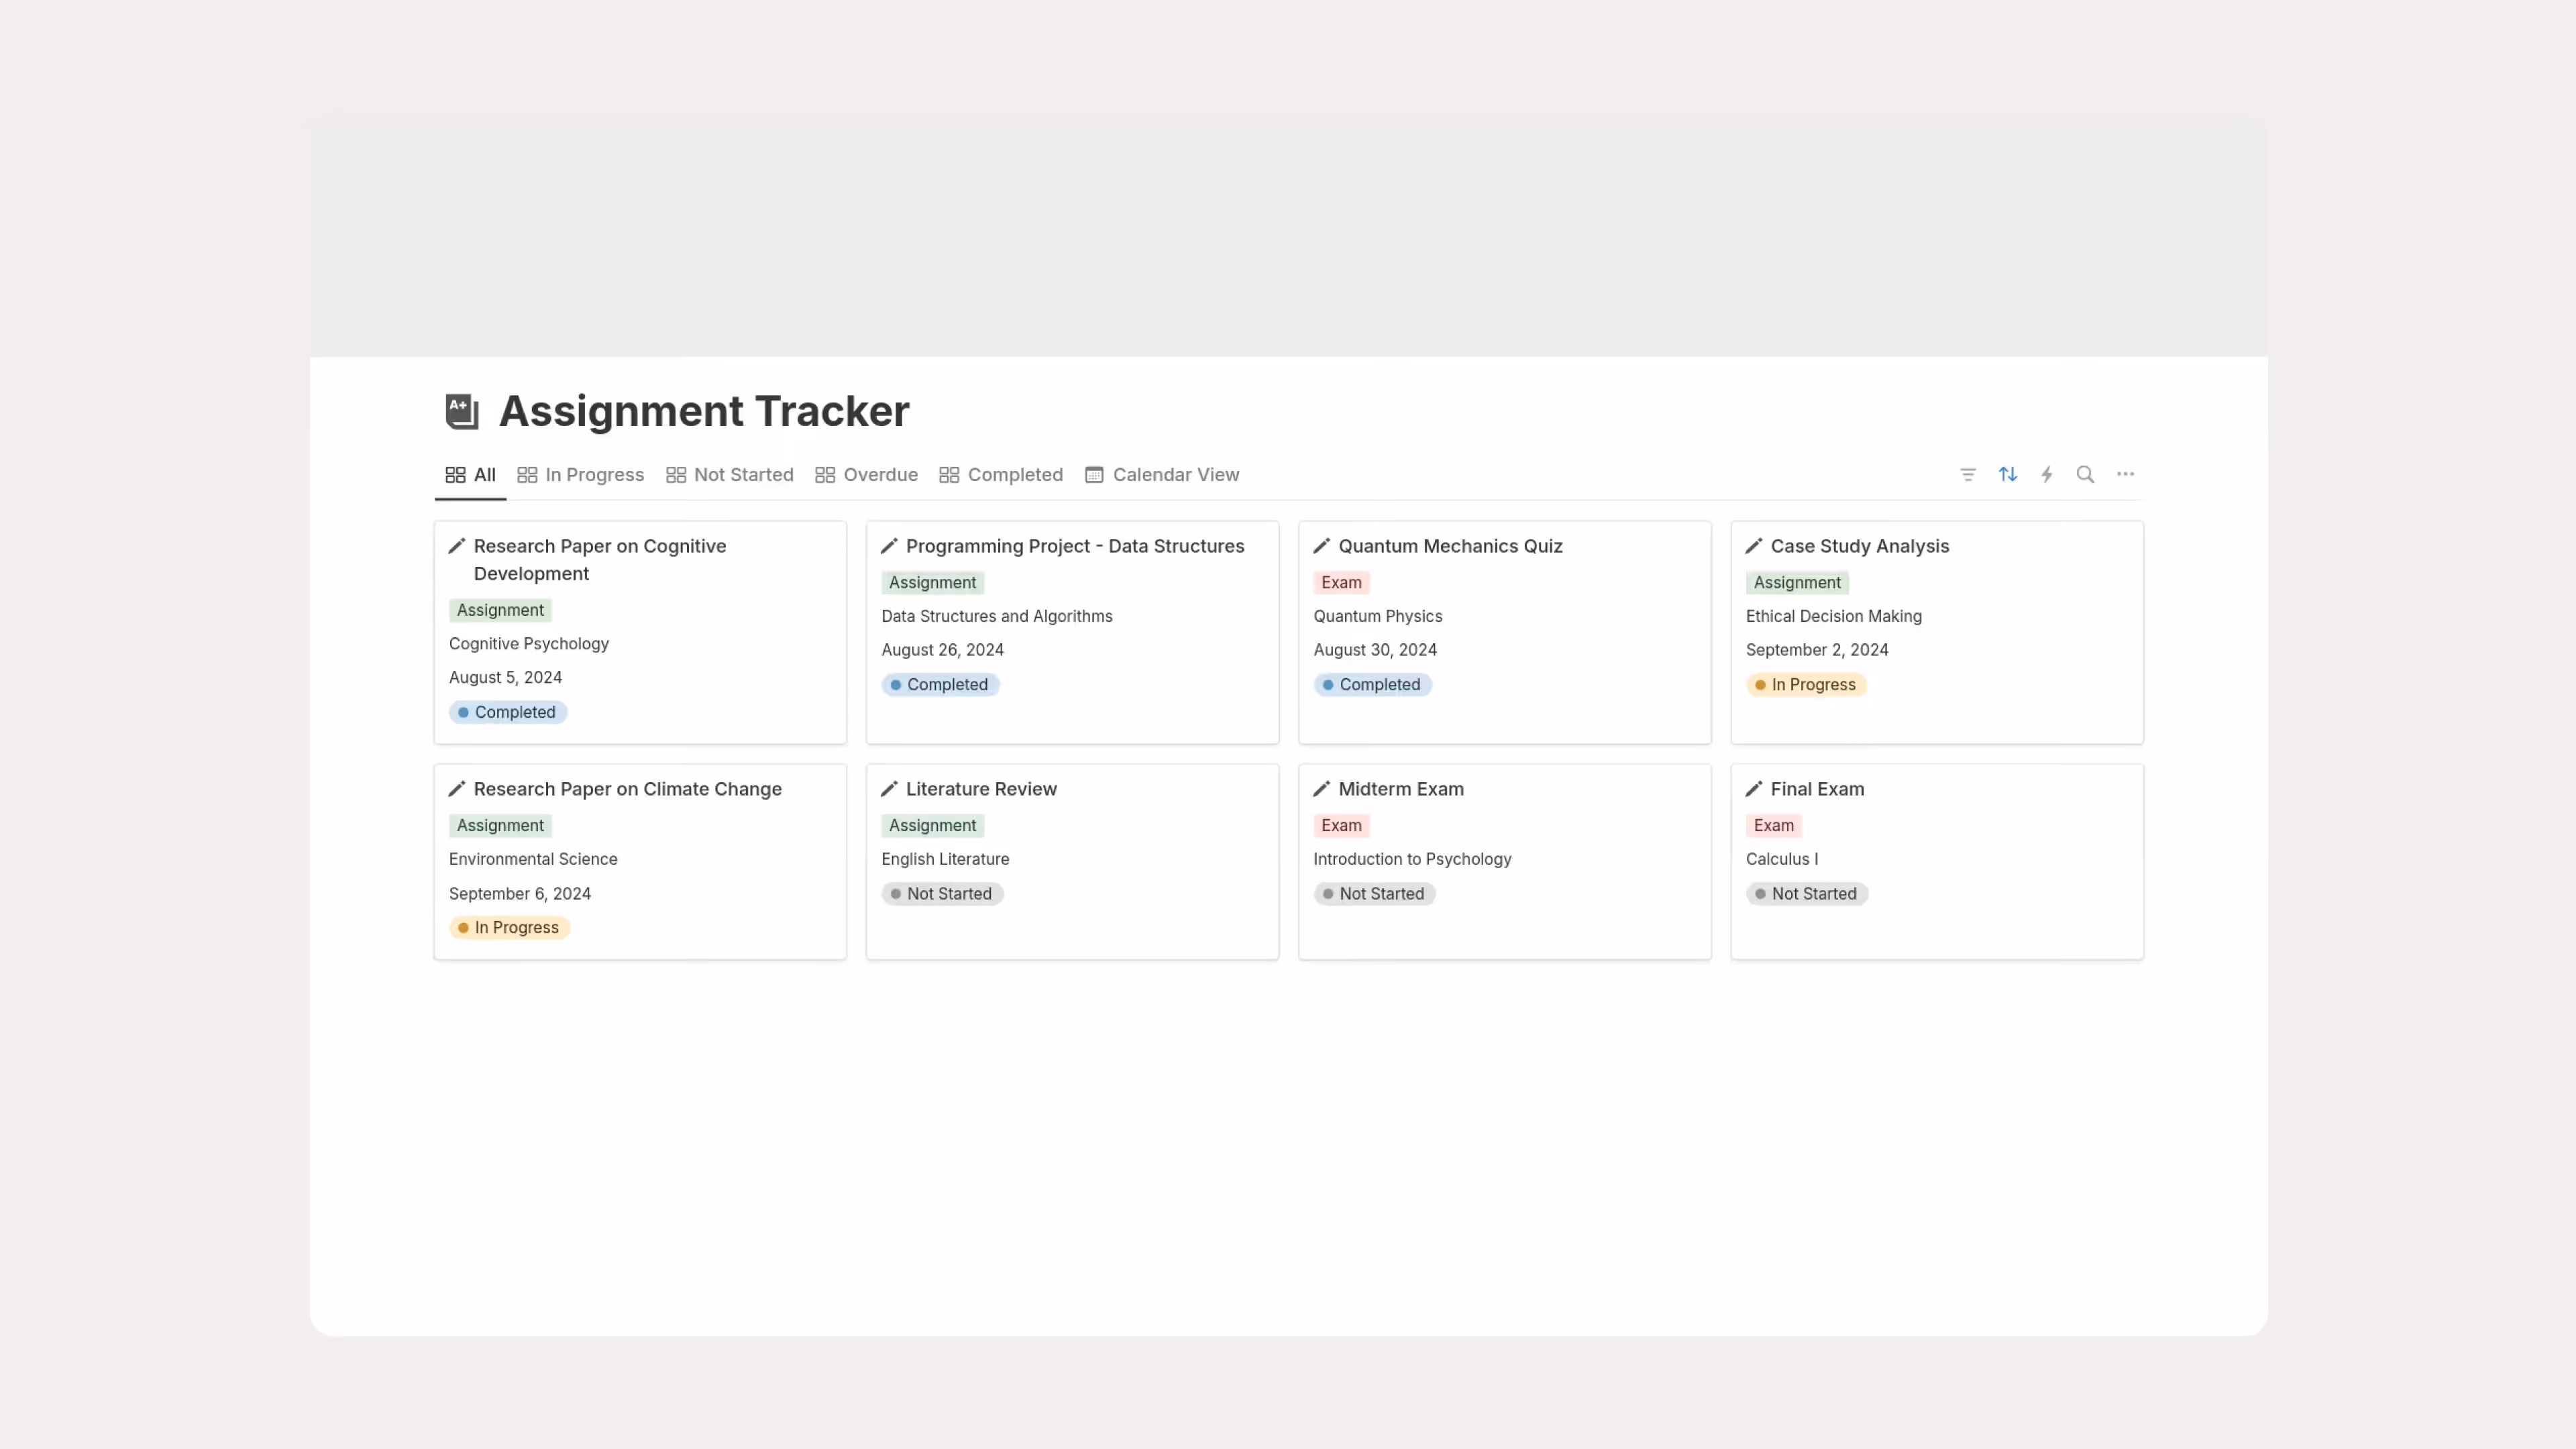The height and width of the screenshot is (1449, 2576).
Task: Click the search icon
Action: (2085, 474)
